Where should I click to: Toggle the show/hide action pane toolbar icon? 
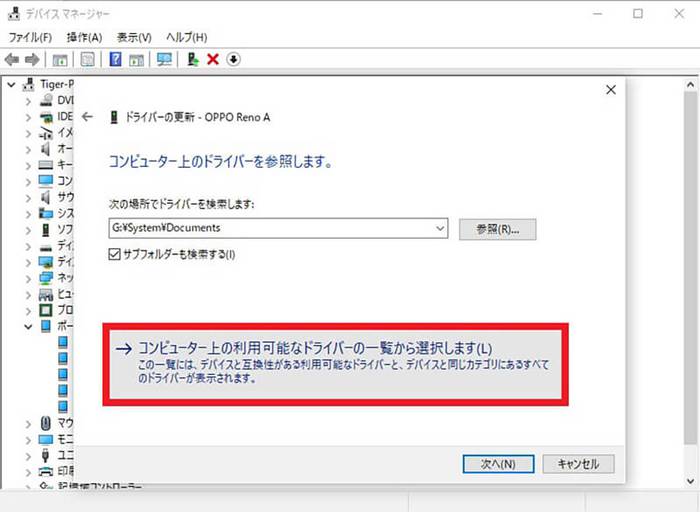136,59
